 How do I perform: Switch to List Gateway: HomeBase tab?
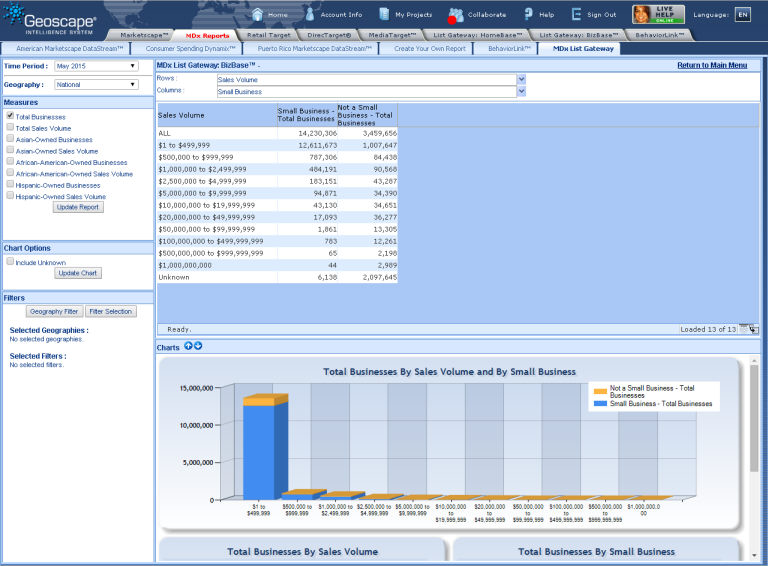coord(478,35)
